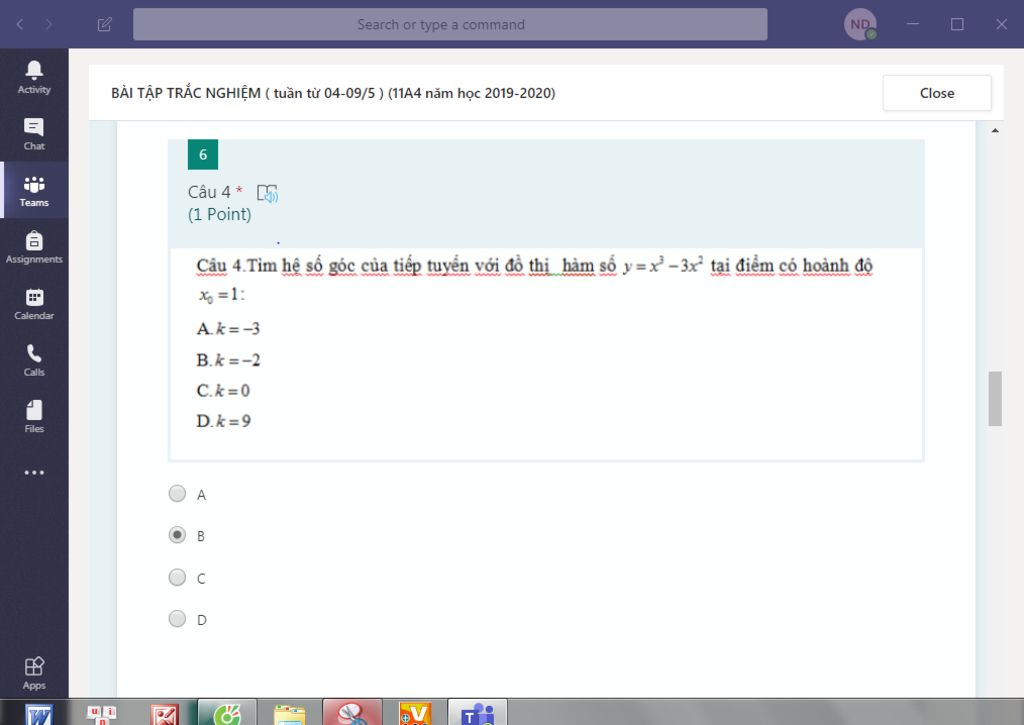Viewport: 1024px width, 725px height.
Task: Click the scrollbar up arrow
Action: (x=995, y=131)
